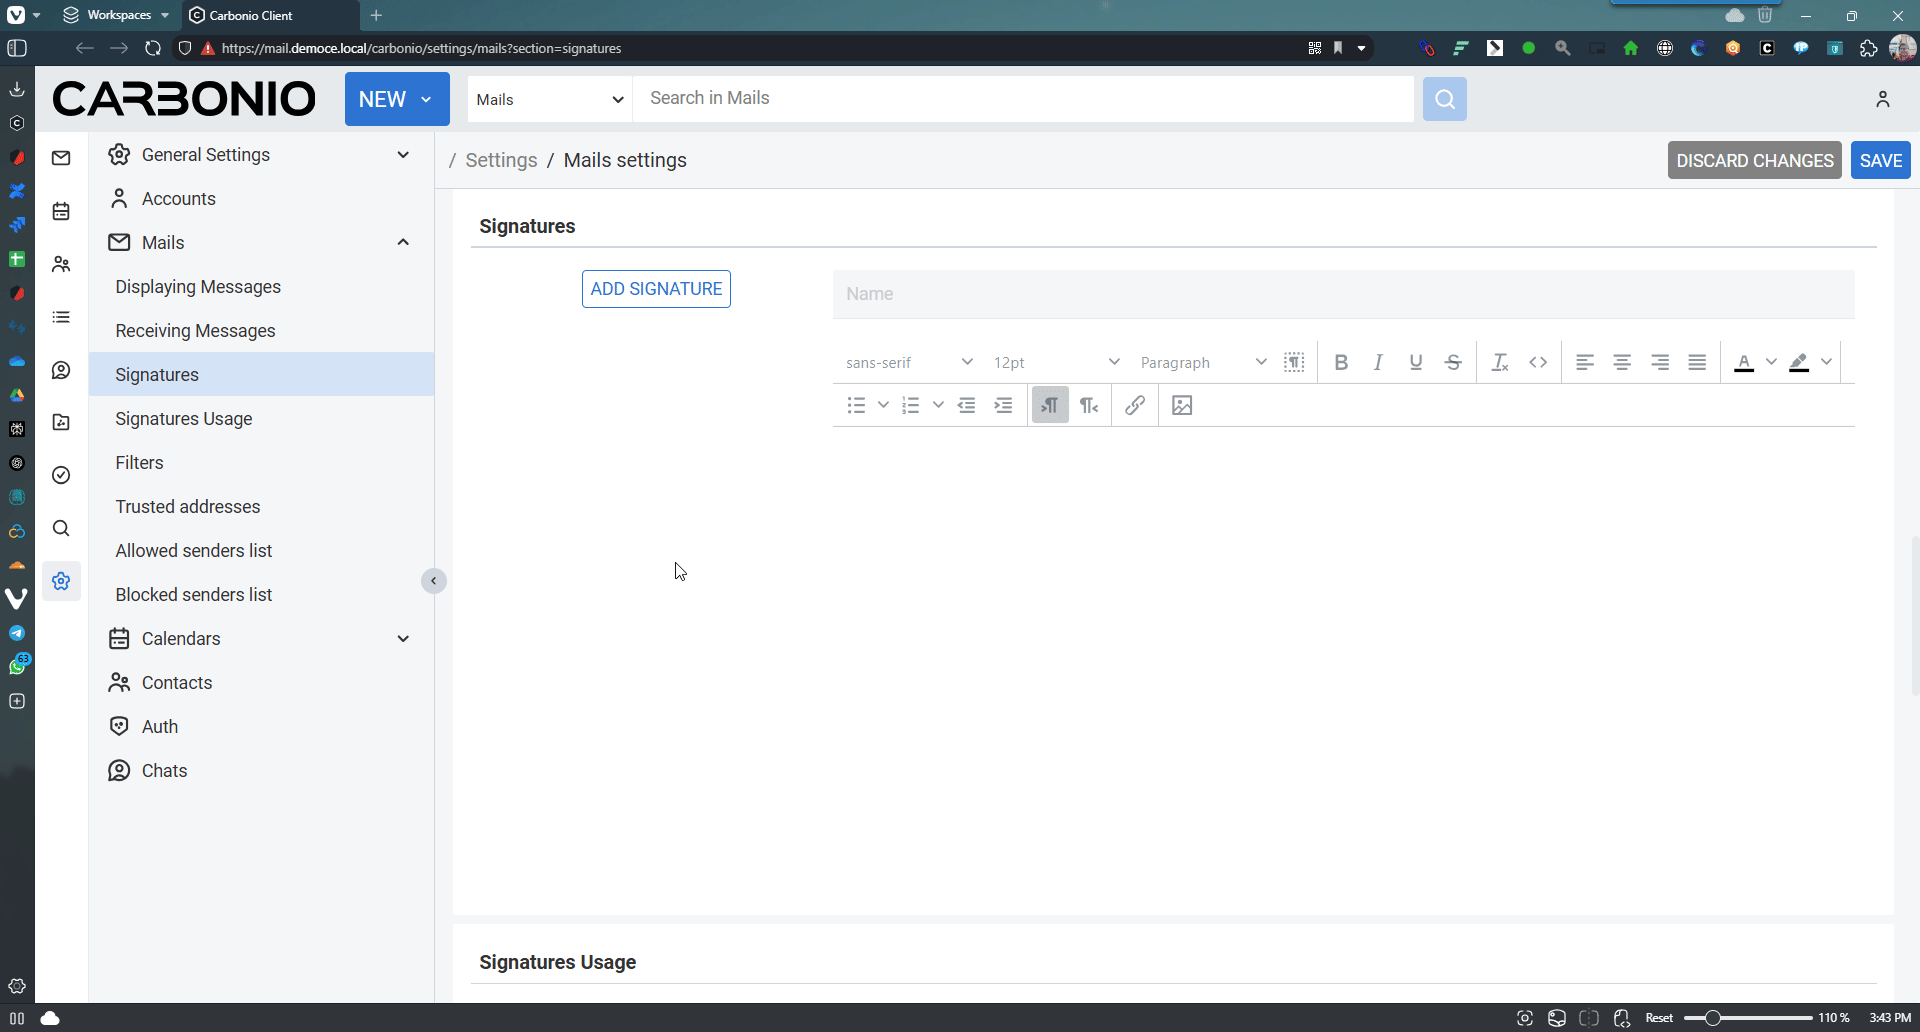
Task: Open bullet list style dropdown
Action: [x=883, y=405]
